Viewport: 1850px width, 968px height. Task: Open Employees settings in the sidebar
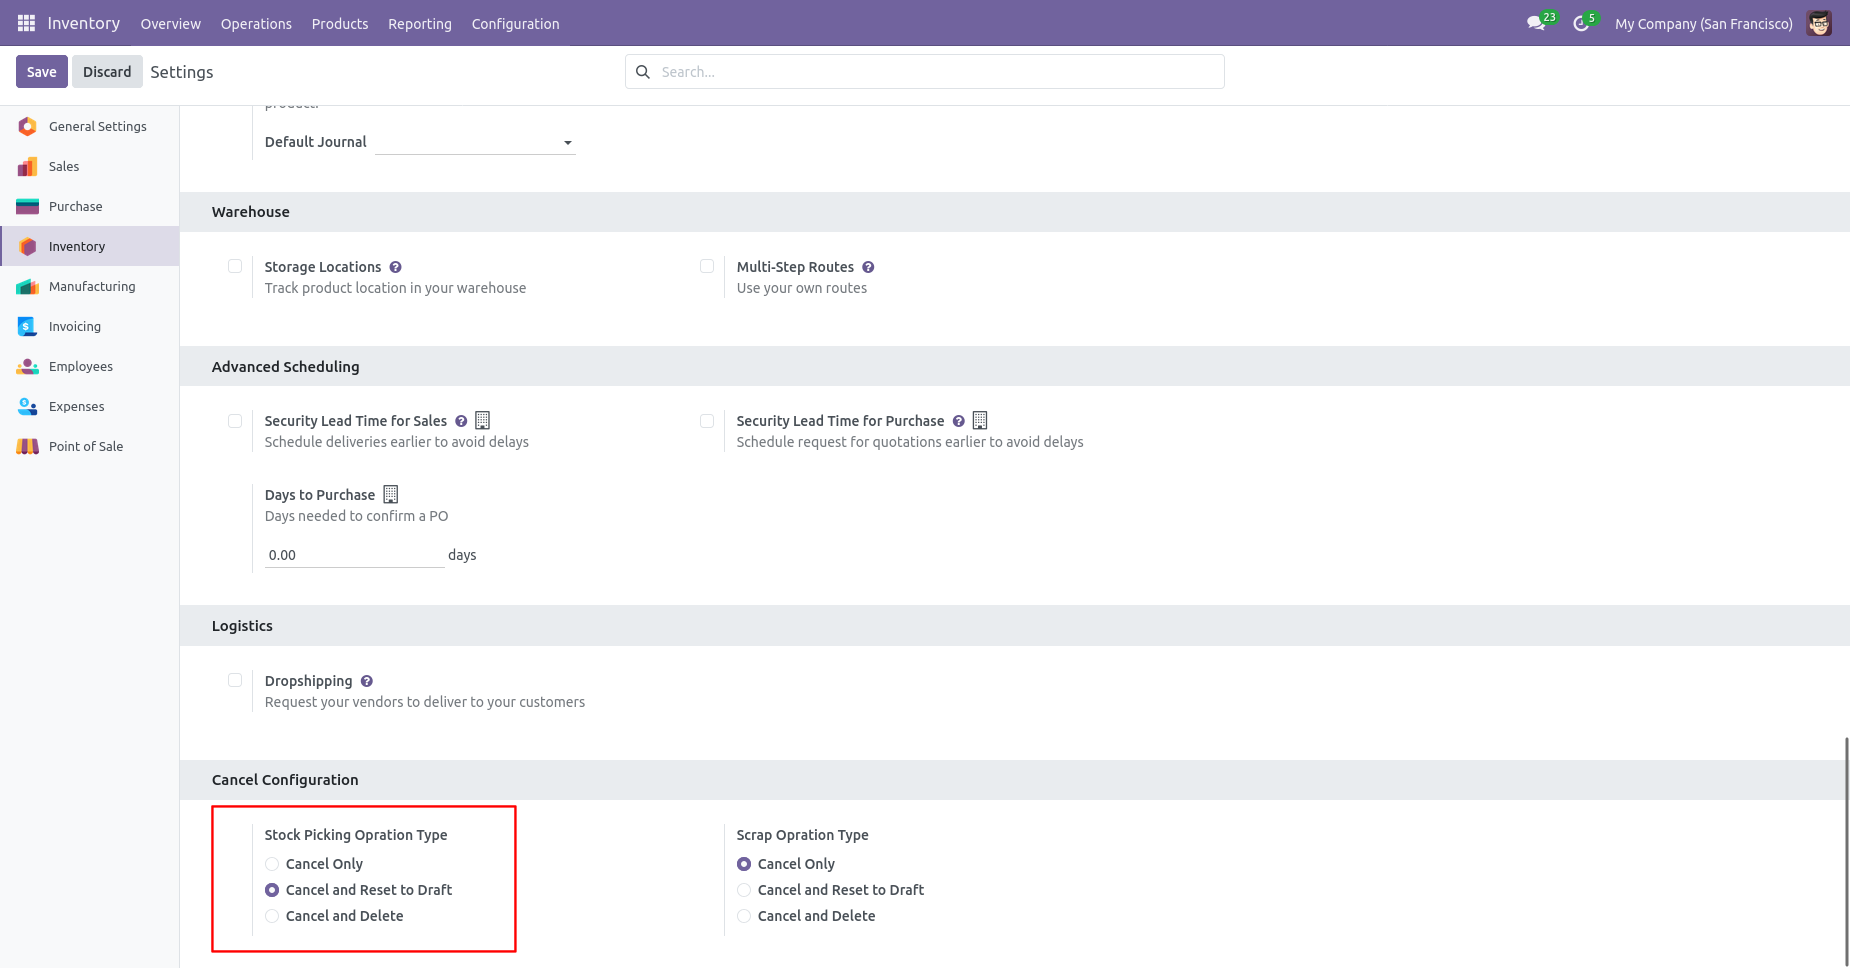point(90,366)
